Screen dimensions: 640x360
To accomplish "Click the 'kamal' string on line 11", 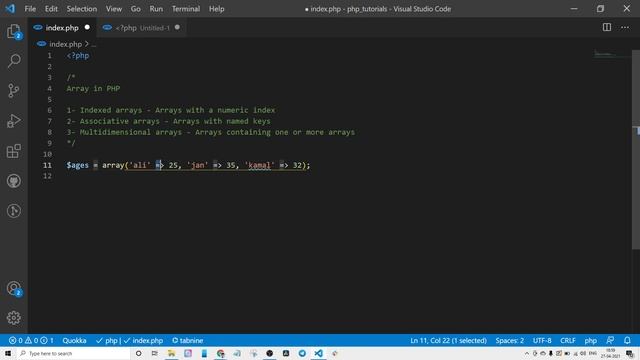I will (x=259, y=165).
